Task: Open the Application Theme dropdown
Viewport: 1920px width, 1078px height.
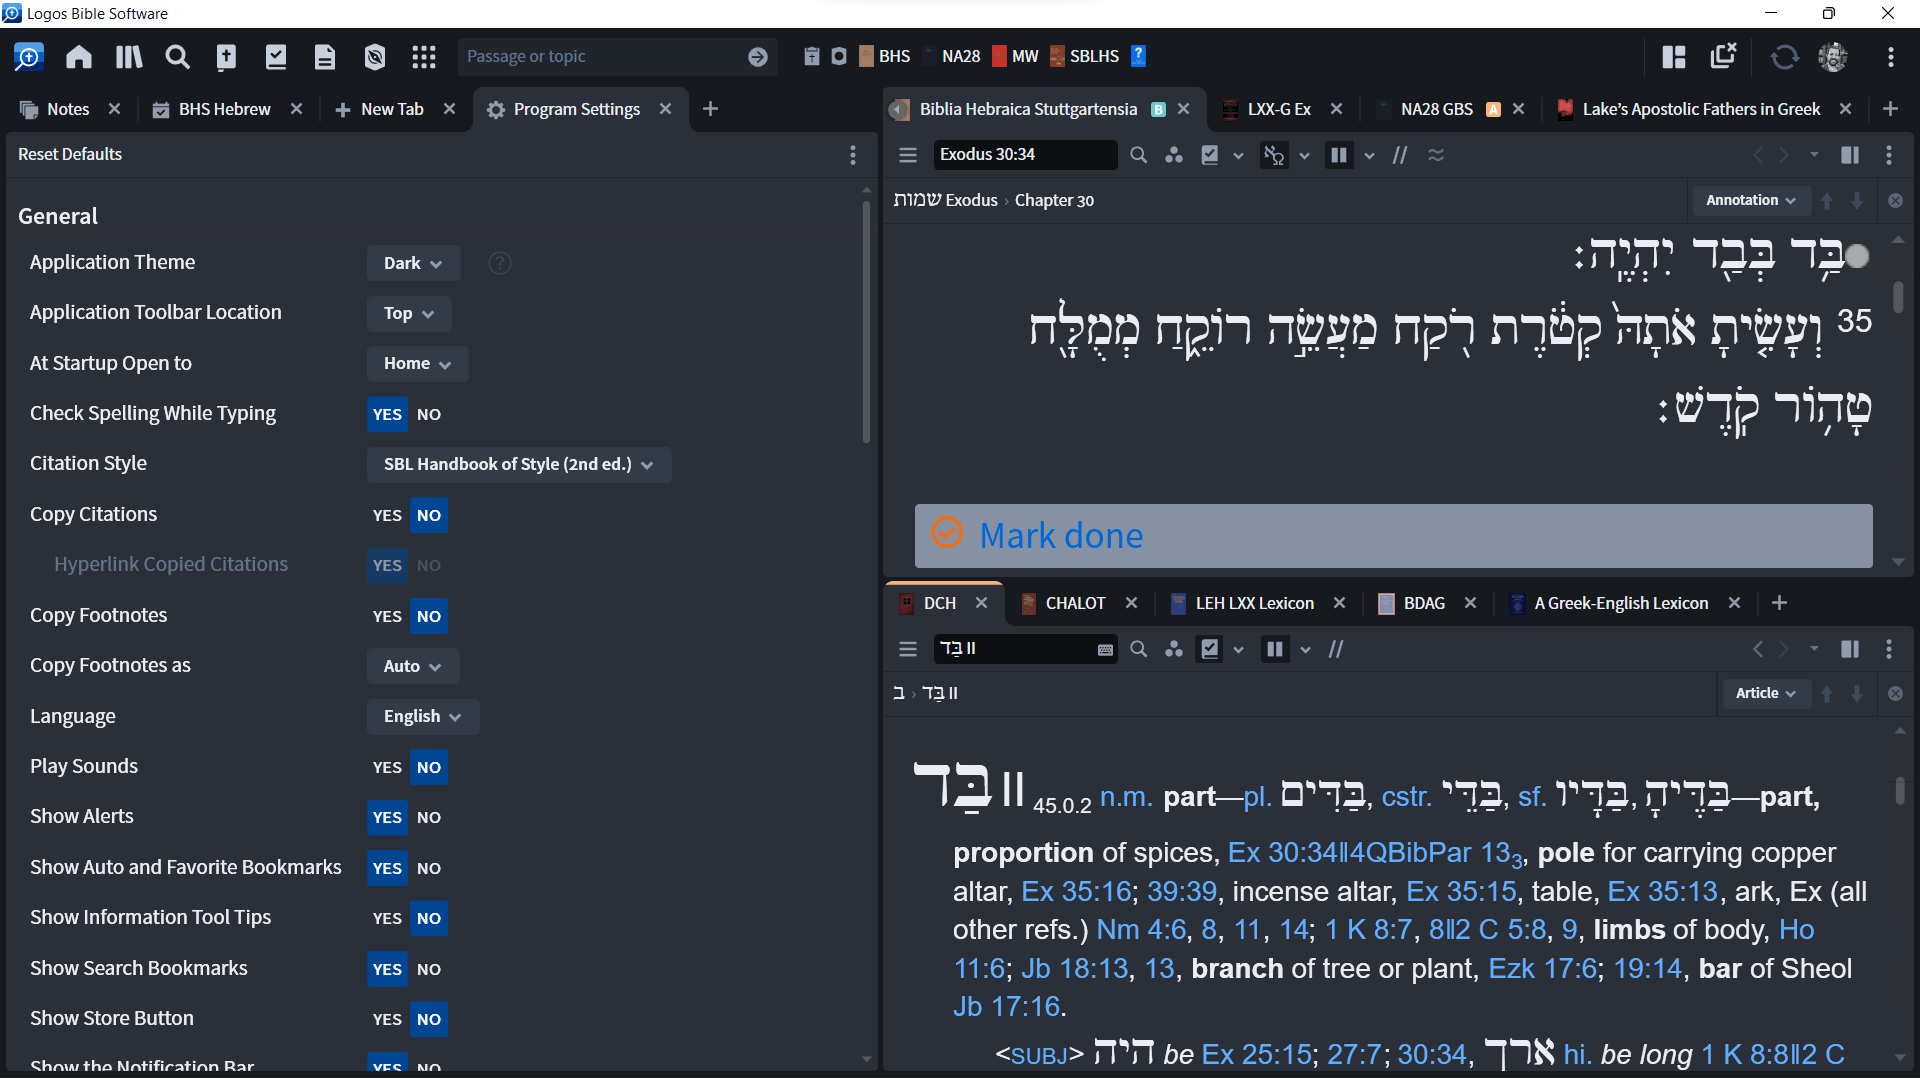Action: (413, 263)
